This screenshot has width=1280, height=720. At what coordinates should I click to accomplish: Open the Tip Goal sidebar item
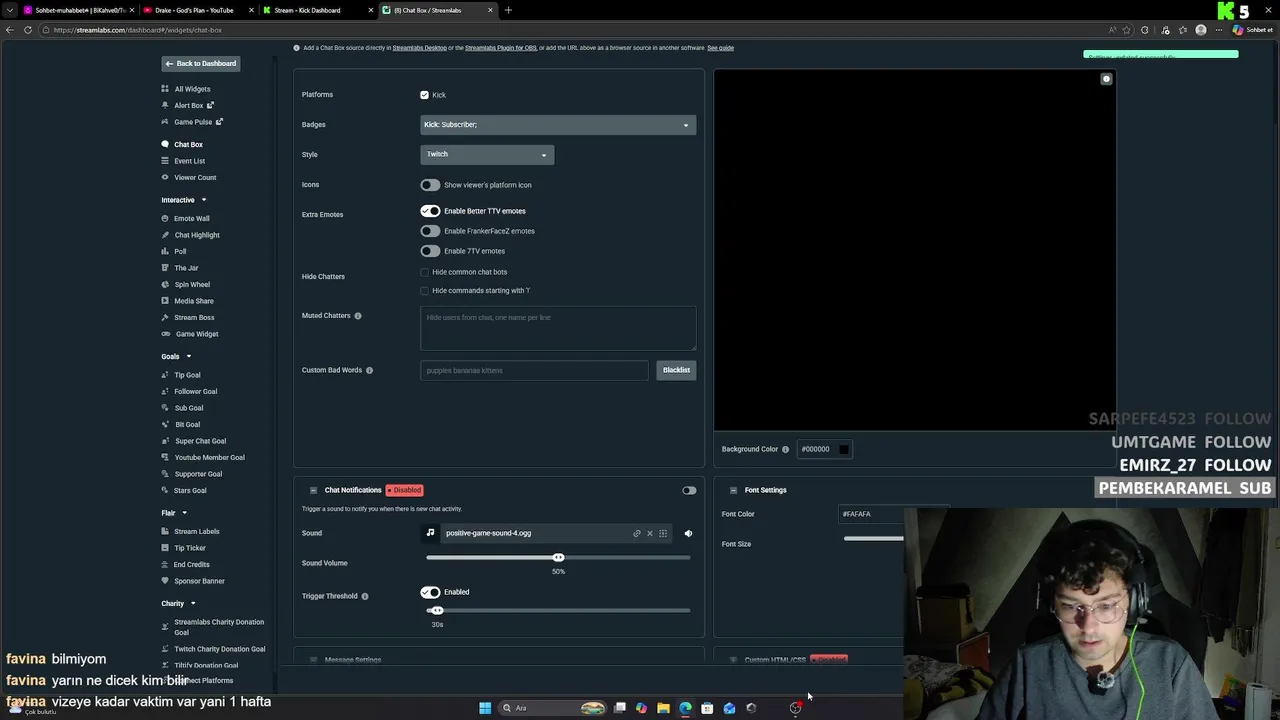coord(187,375)
